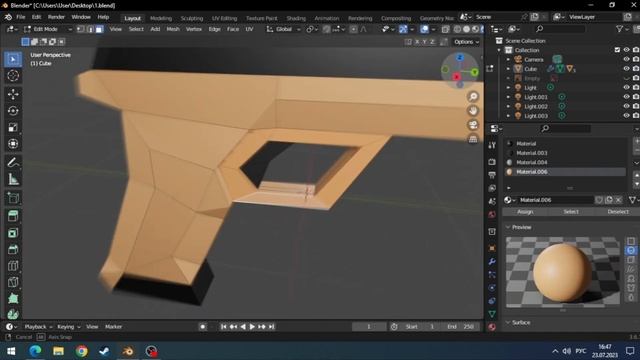Hide the Cube object via eye icon
The height and width of the screenshot is (360, 640).
point(626,69)
